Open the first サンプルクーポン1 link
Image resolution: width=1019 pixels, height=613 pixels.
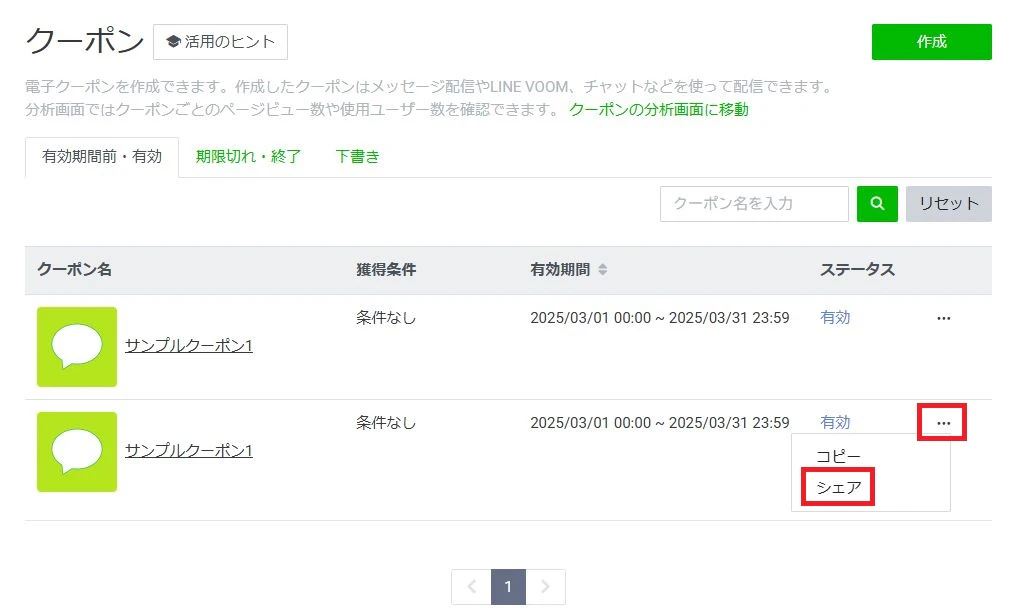(188, 345)
